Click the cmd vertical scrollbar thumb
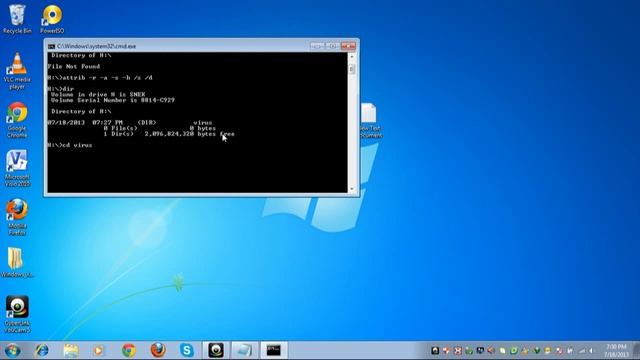640x360 pixels. point(352,69)
